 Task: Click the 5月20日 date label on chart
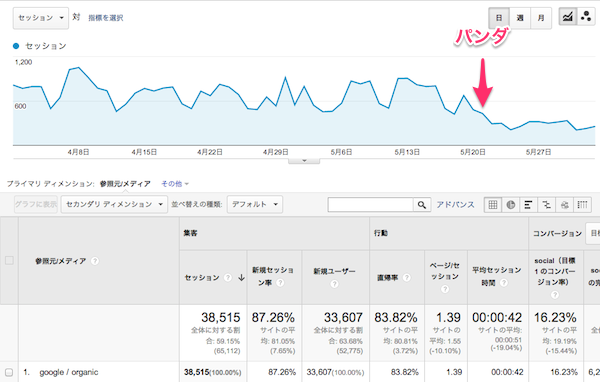tap(473, 152)
